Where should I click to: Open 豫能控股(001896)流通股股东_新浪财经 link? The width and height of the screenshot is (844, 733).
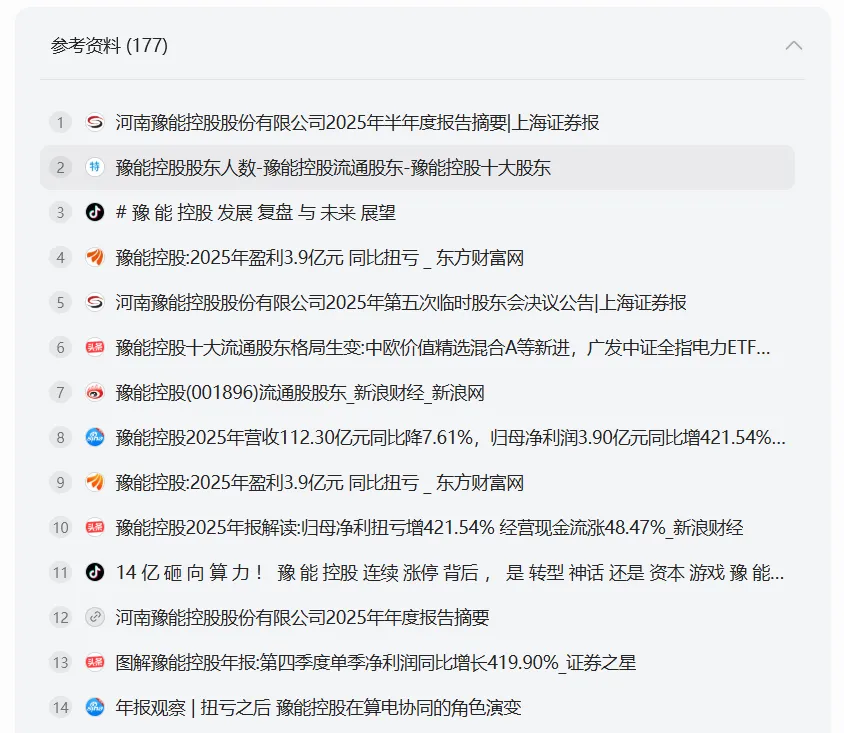(x=300, y=392)
